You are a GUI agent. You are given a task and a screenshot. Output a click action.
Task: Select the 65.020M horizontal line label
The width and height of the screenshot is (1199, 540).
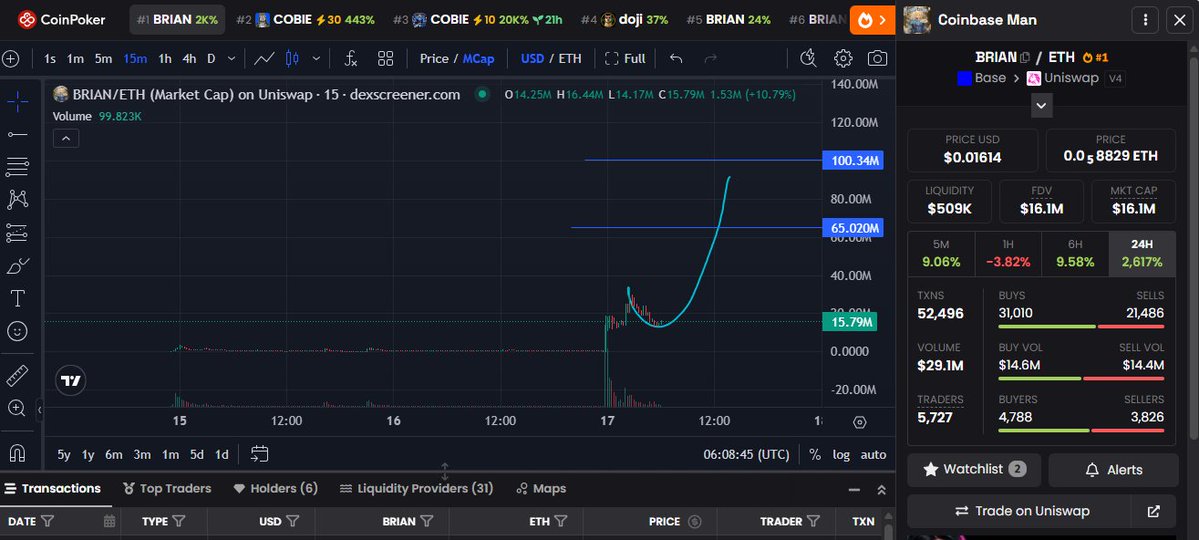pos(853,228)
